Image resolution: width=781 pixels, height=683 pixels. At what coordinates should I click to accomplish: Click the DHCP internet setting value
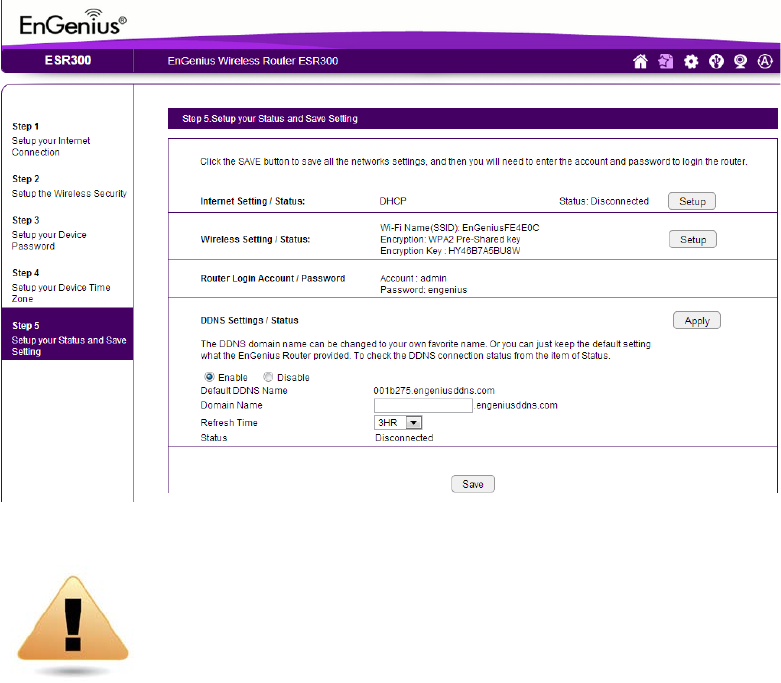tap(393, 201)
